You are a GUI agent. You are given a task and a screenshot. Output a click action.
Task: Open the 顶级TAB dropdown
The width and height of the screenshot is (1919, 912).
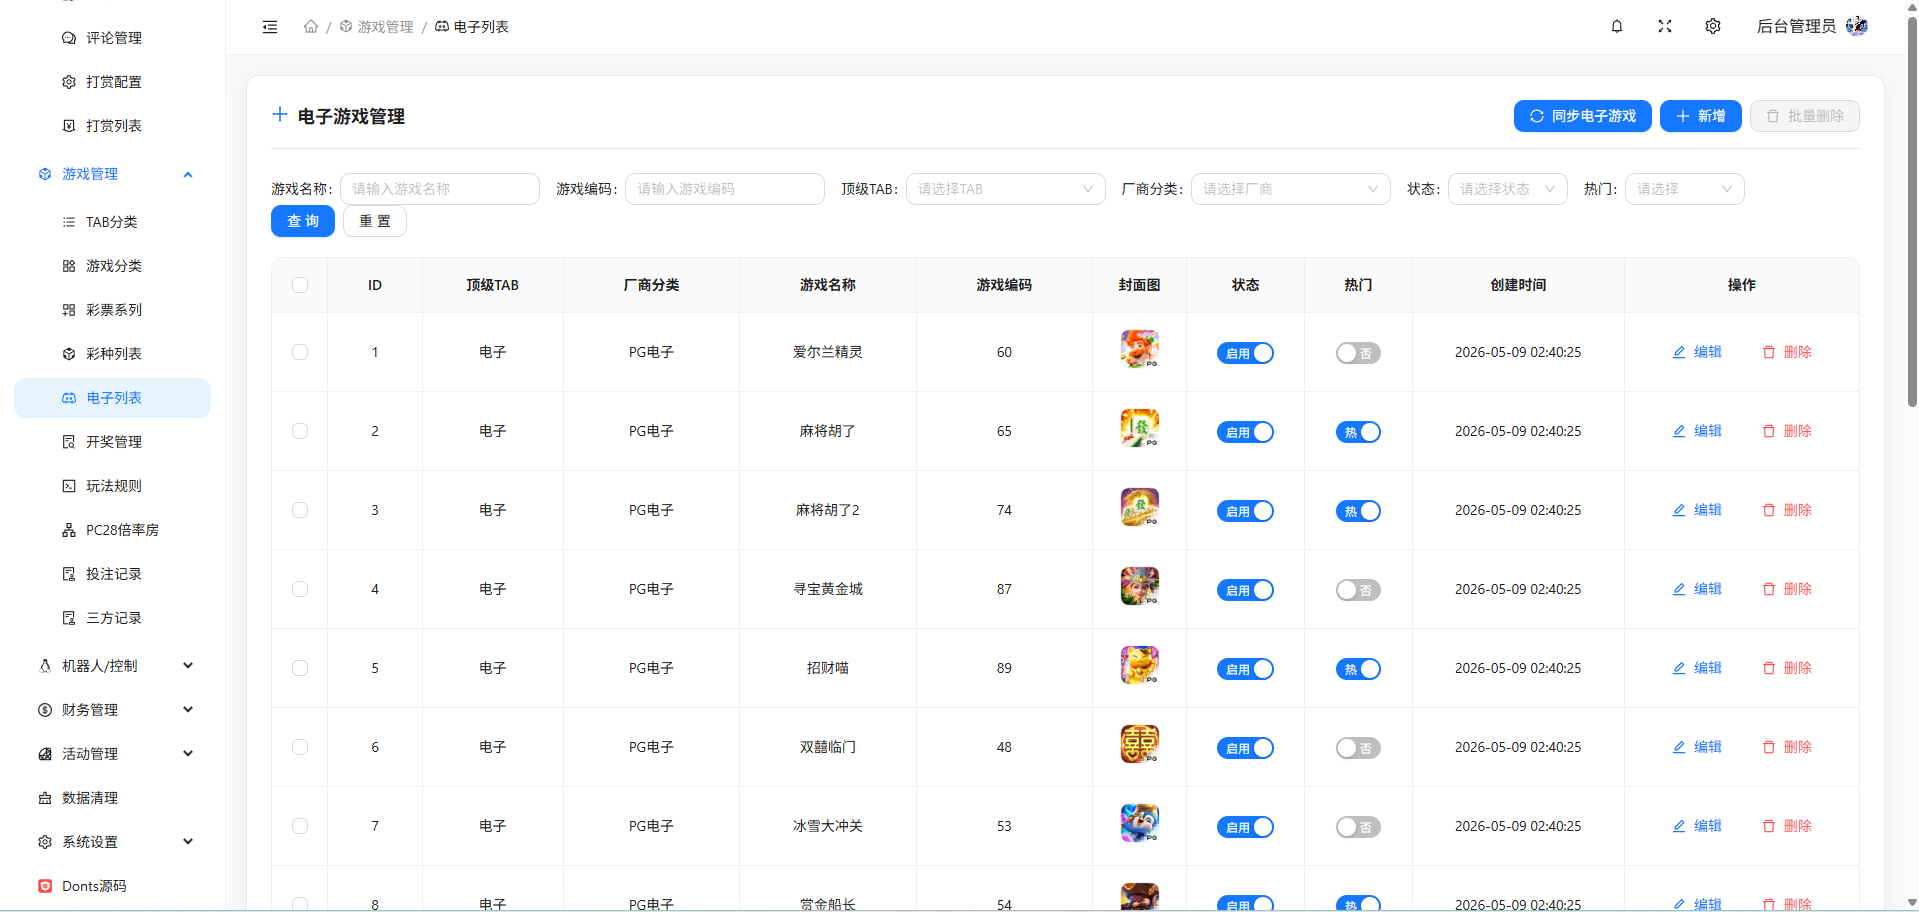click(1005, 189)
